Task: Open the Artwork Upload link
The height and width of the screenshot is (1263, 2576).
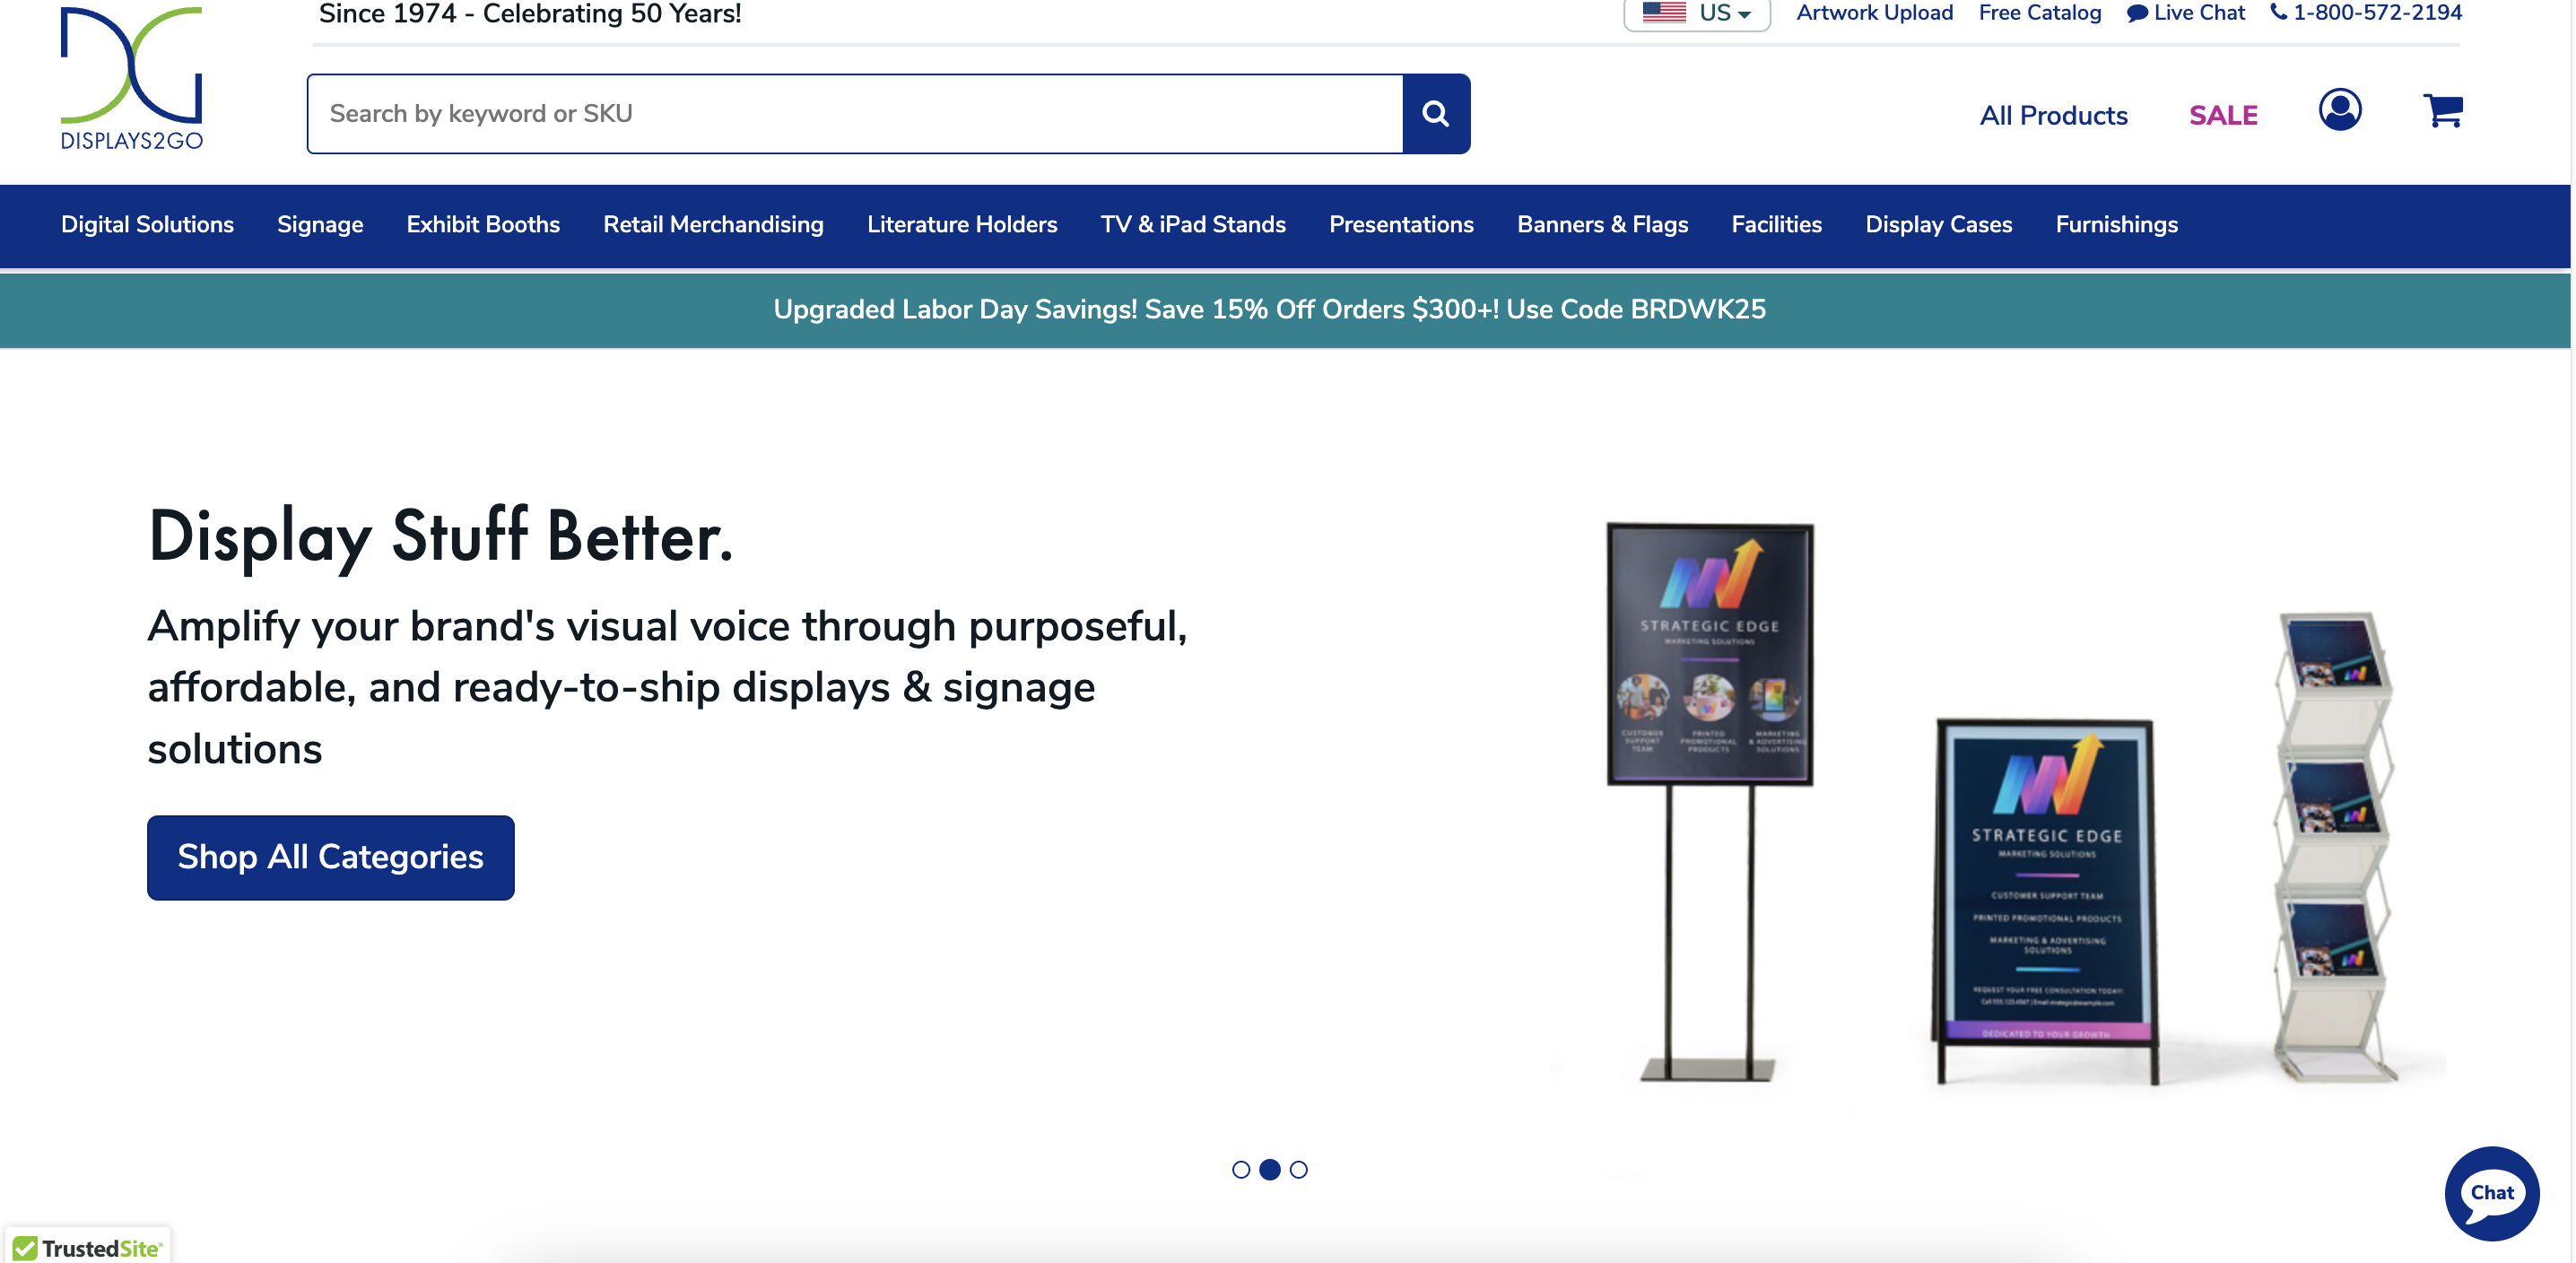Action: 1874,12
